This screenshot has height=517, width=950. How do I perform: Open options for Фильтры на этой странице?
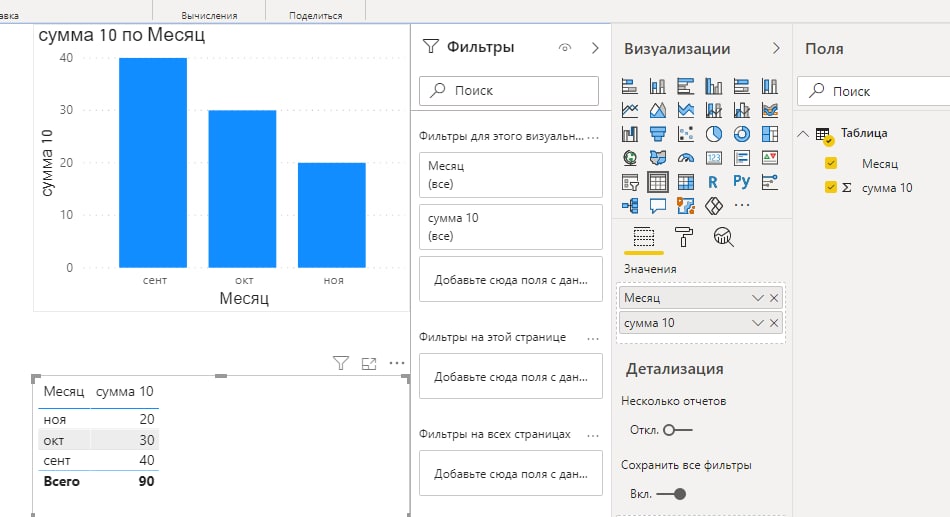click(x=593, y=338)
